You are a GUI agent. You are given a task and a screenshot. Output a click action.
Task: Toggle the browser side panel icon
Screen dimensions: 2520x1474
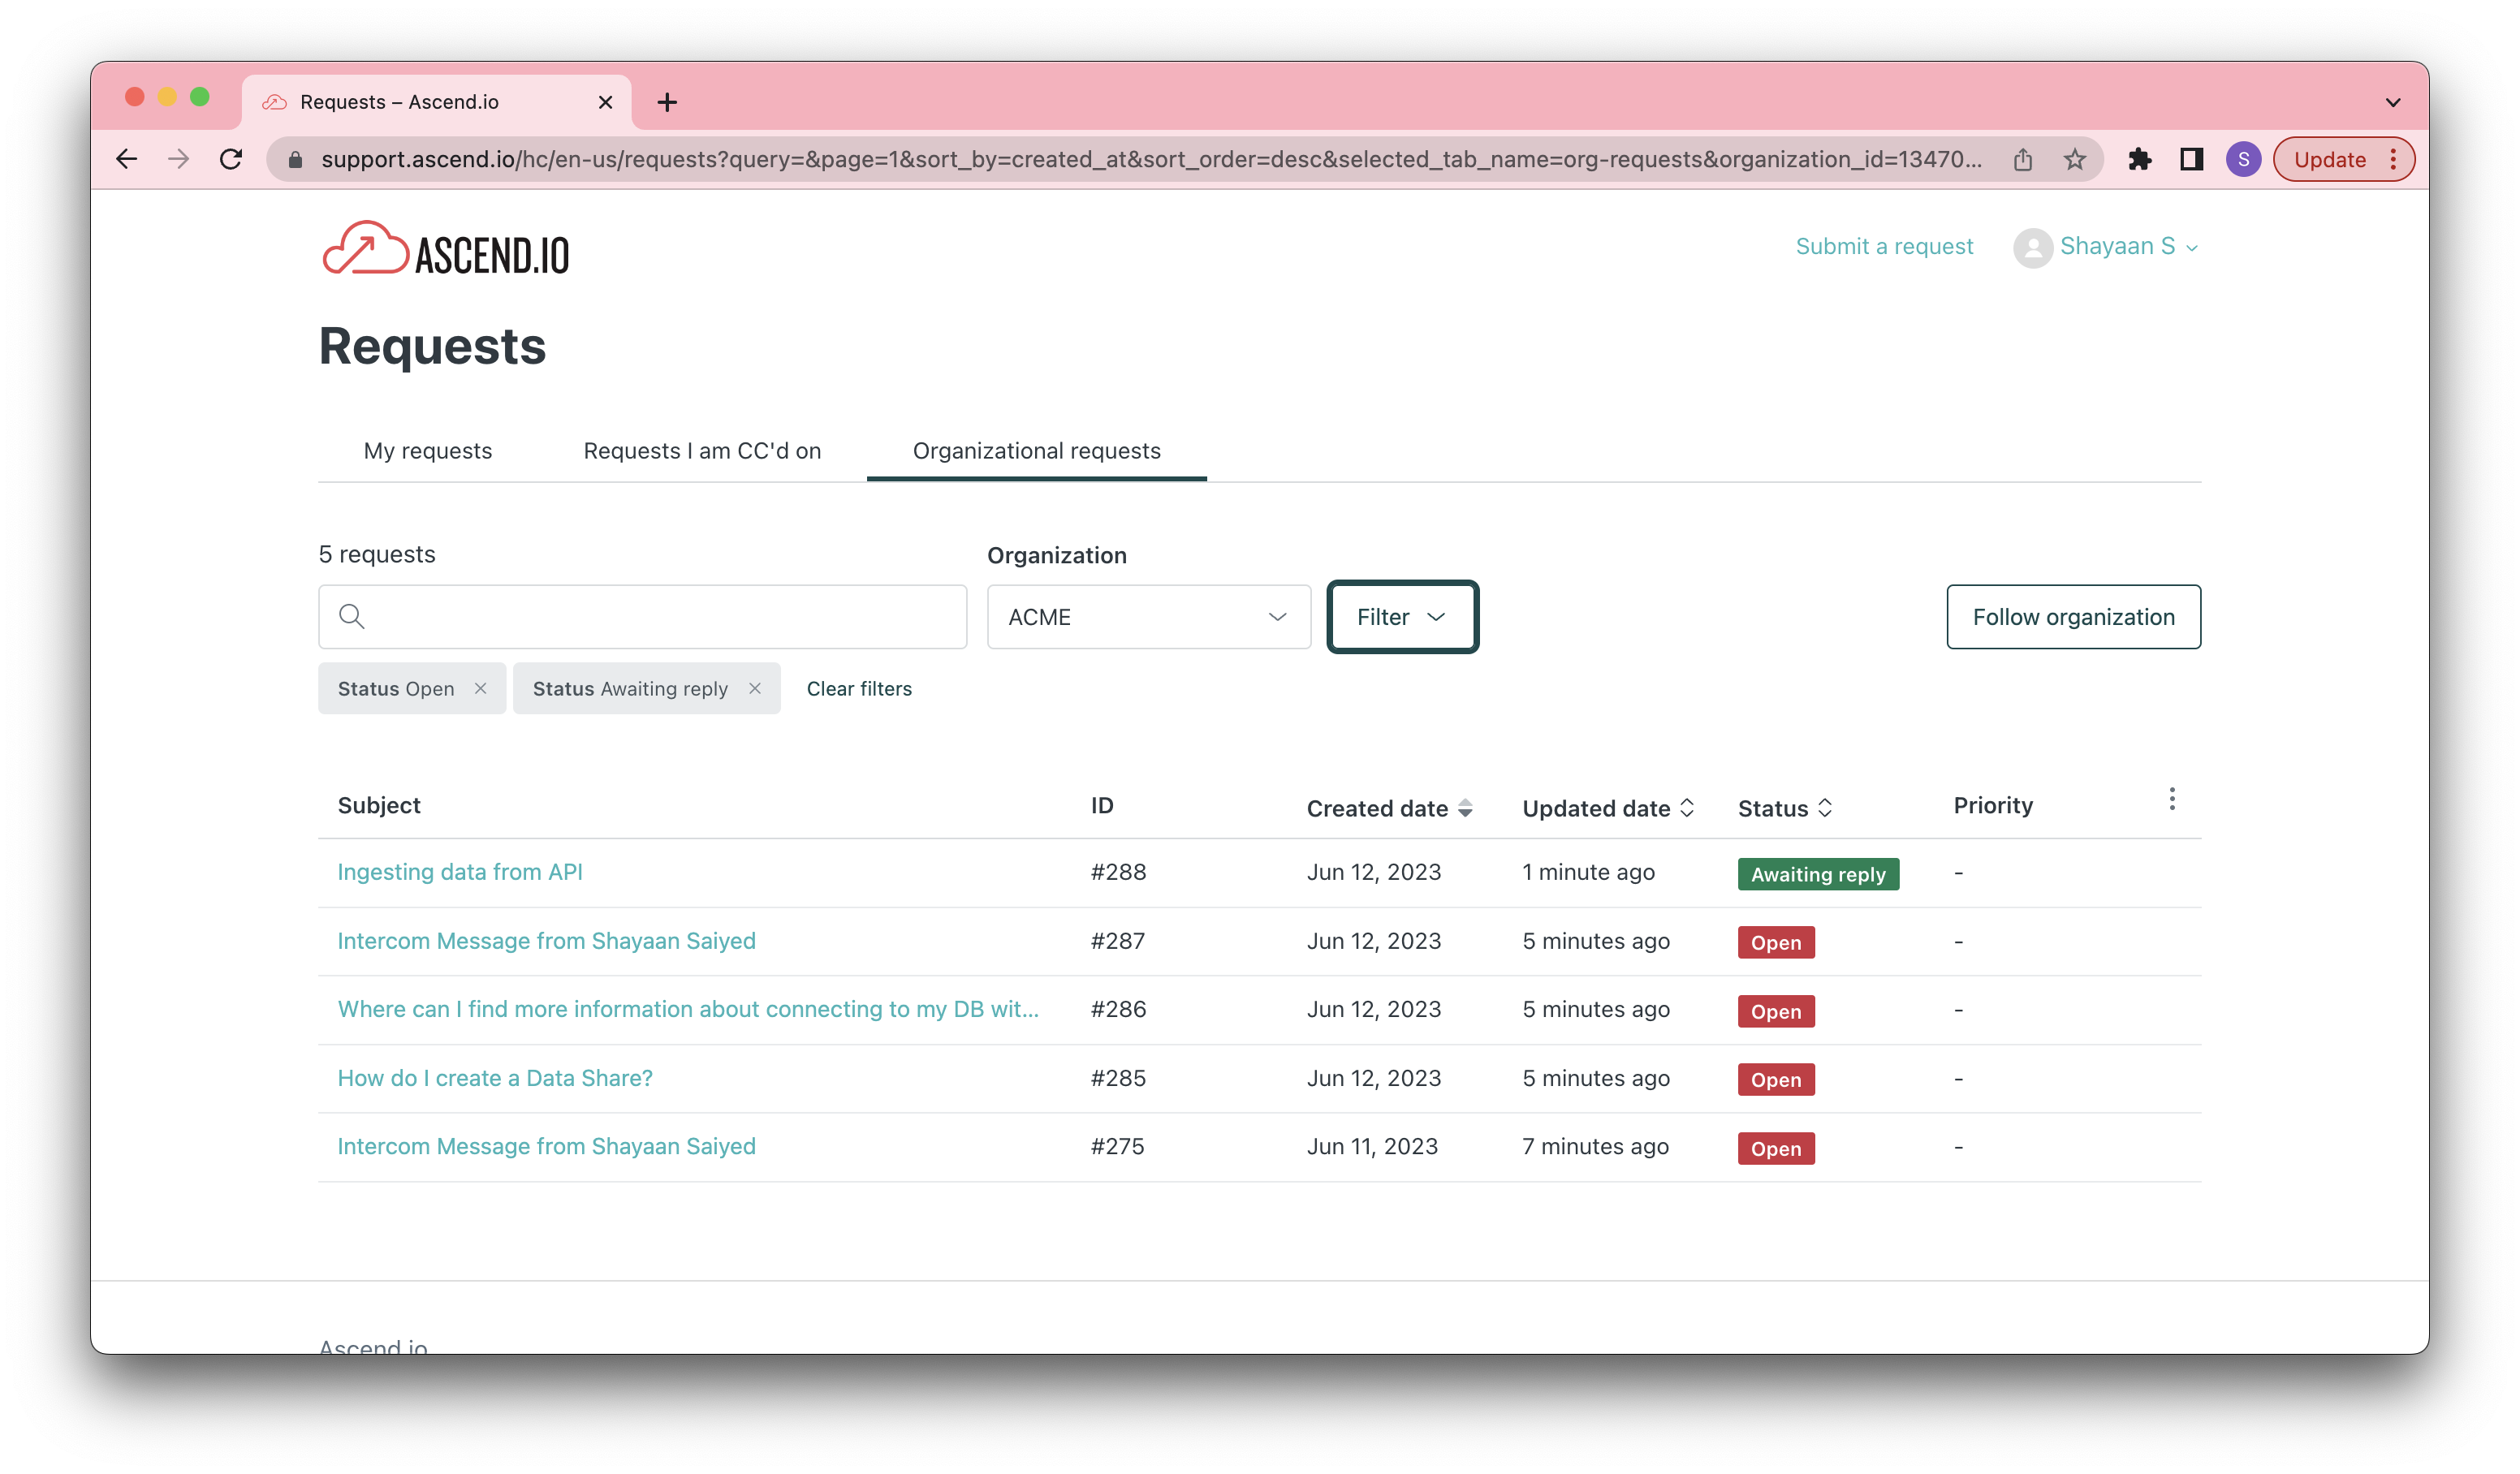point(2191,159)
